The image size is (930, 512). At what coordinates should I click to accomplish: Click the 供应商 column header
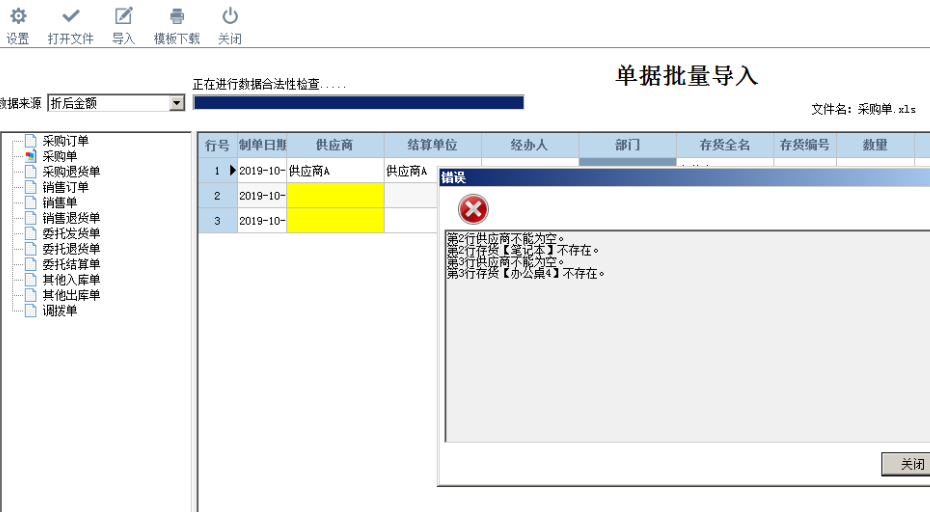coord(335,145)
